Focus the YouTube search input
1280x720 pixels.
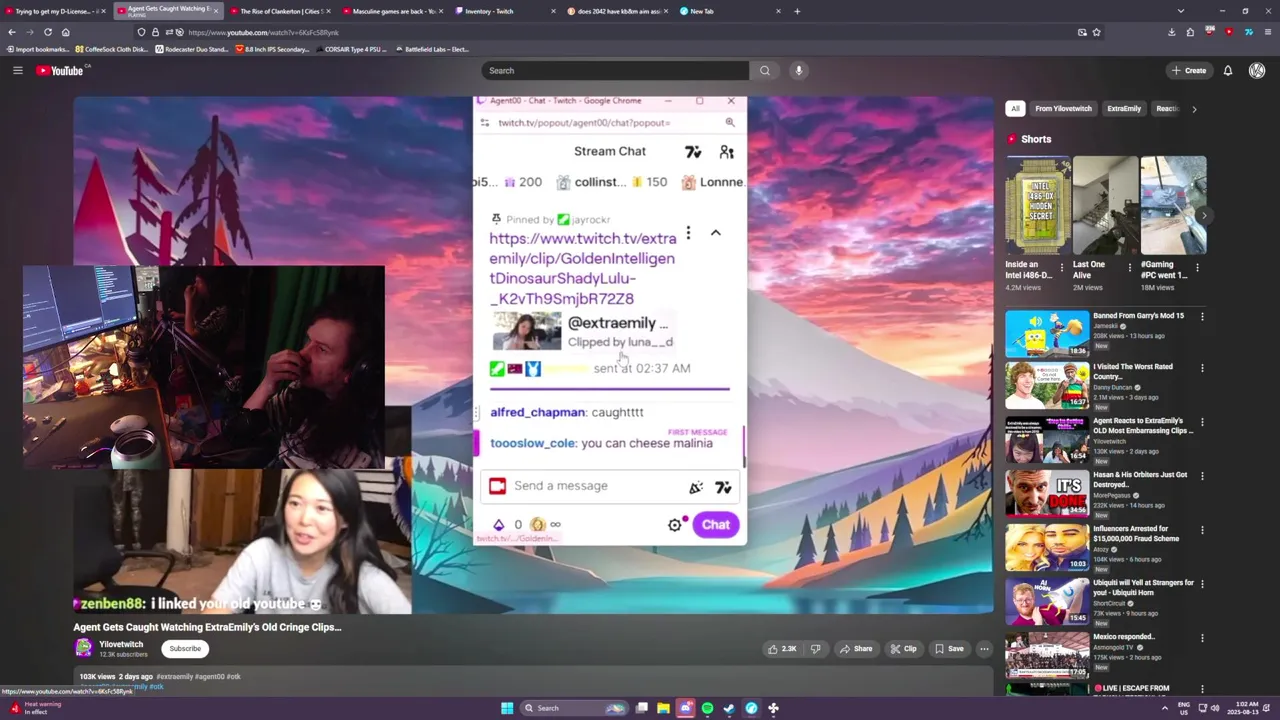(x=615, y=70)
